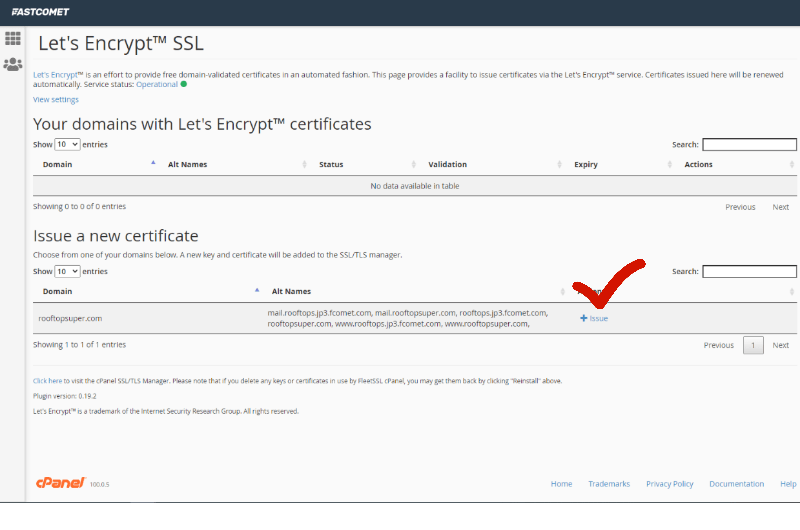Click the Let's Encrypt SSL page title
Screen dimensions: 800x530
[x=121, y=43]
